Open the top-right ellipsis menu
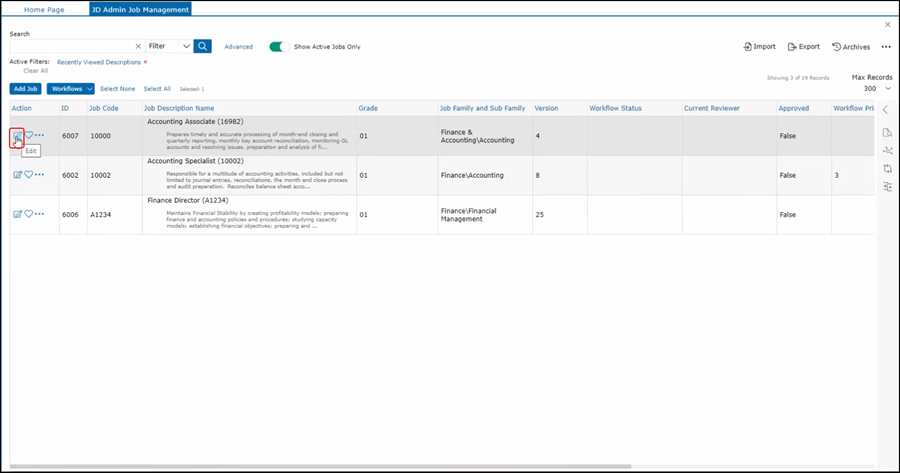 point(886,46)
